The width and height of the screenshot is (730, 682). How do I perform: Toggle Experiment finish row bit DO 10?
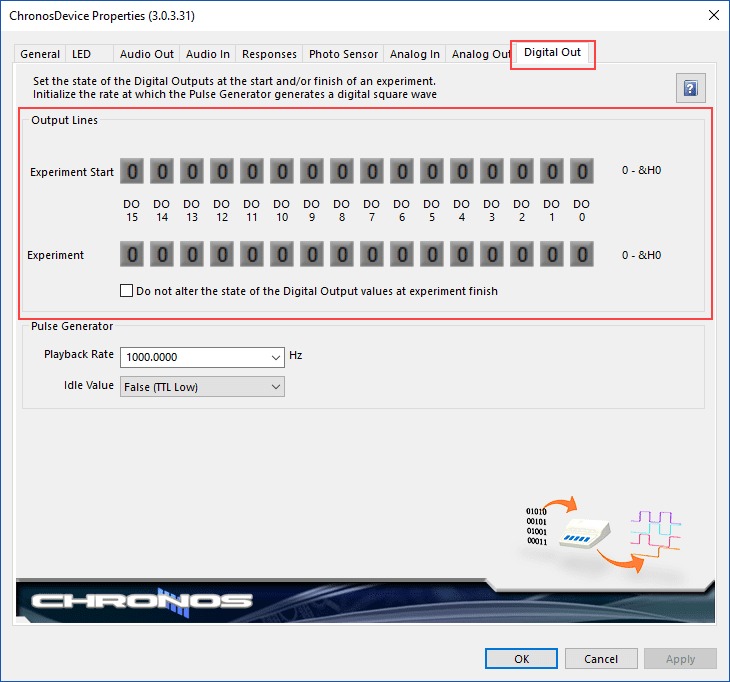pos(282,254)
